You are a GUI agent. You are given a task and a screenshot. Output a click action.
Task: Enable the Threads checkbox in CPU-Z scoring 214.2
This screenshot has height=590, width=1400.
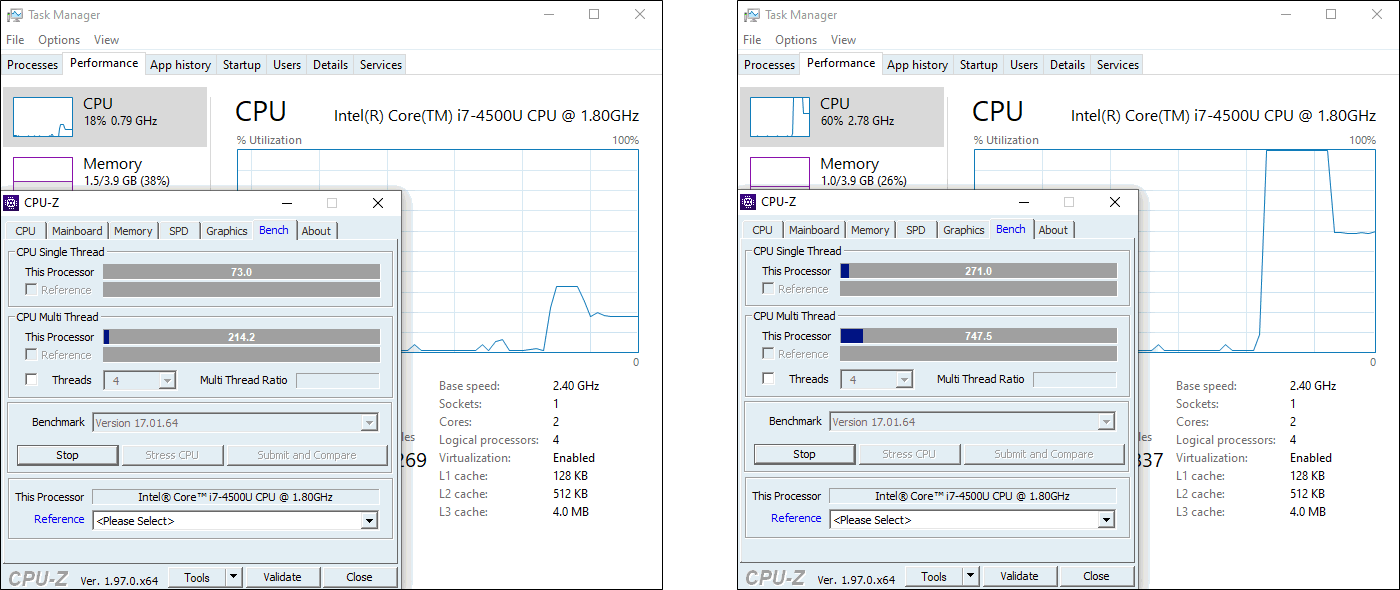(x=32, y=380)
